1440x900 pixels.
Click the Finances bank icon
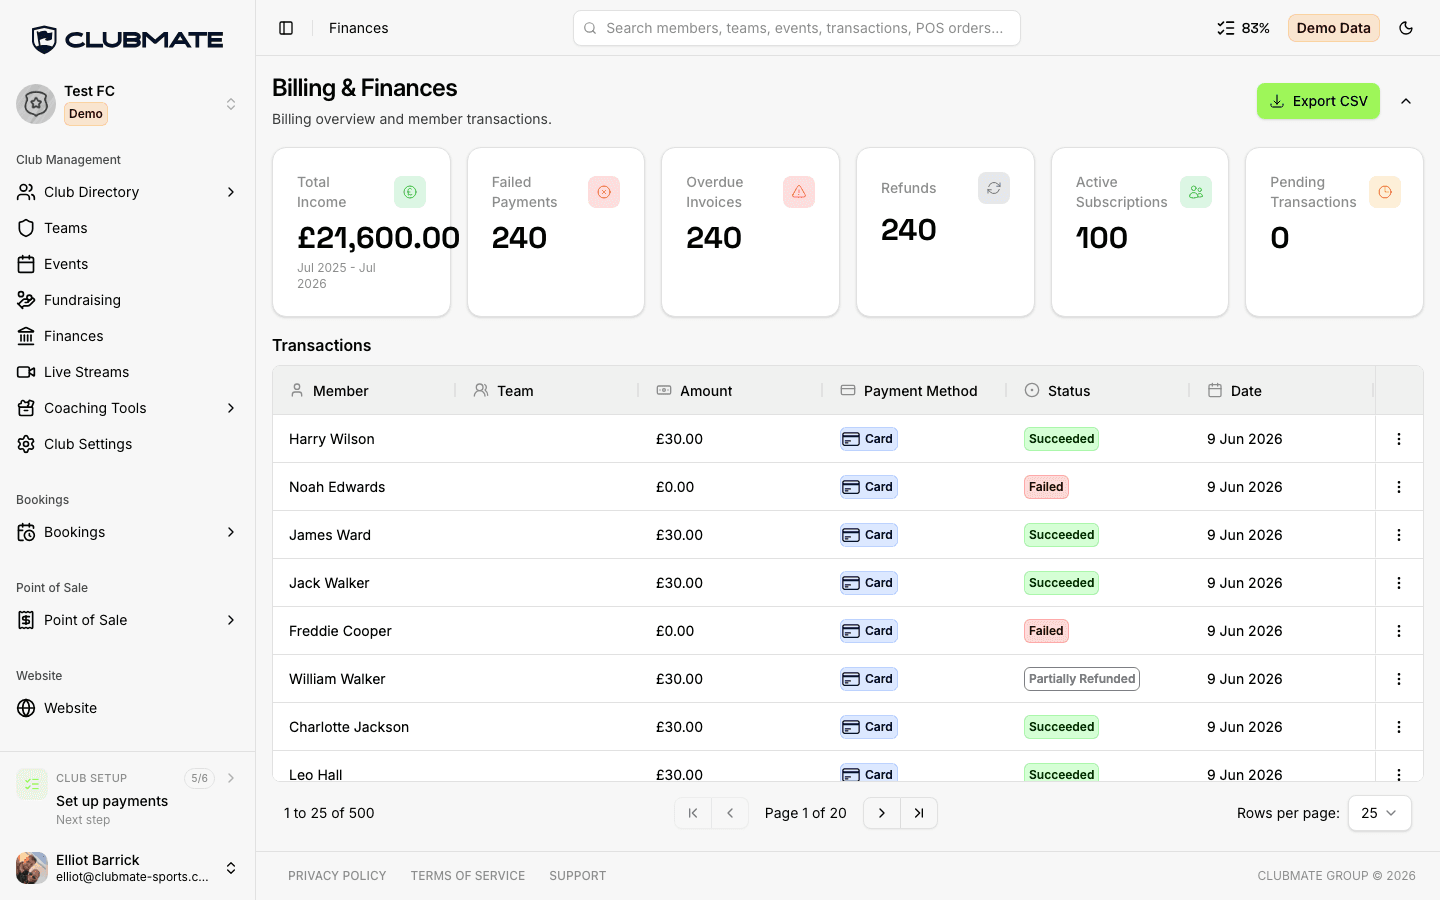pyautogui.click(x=26, y=336)
